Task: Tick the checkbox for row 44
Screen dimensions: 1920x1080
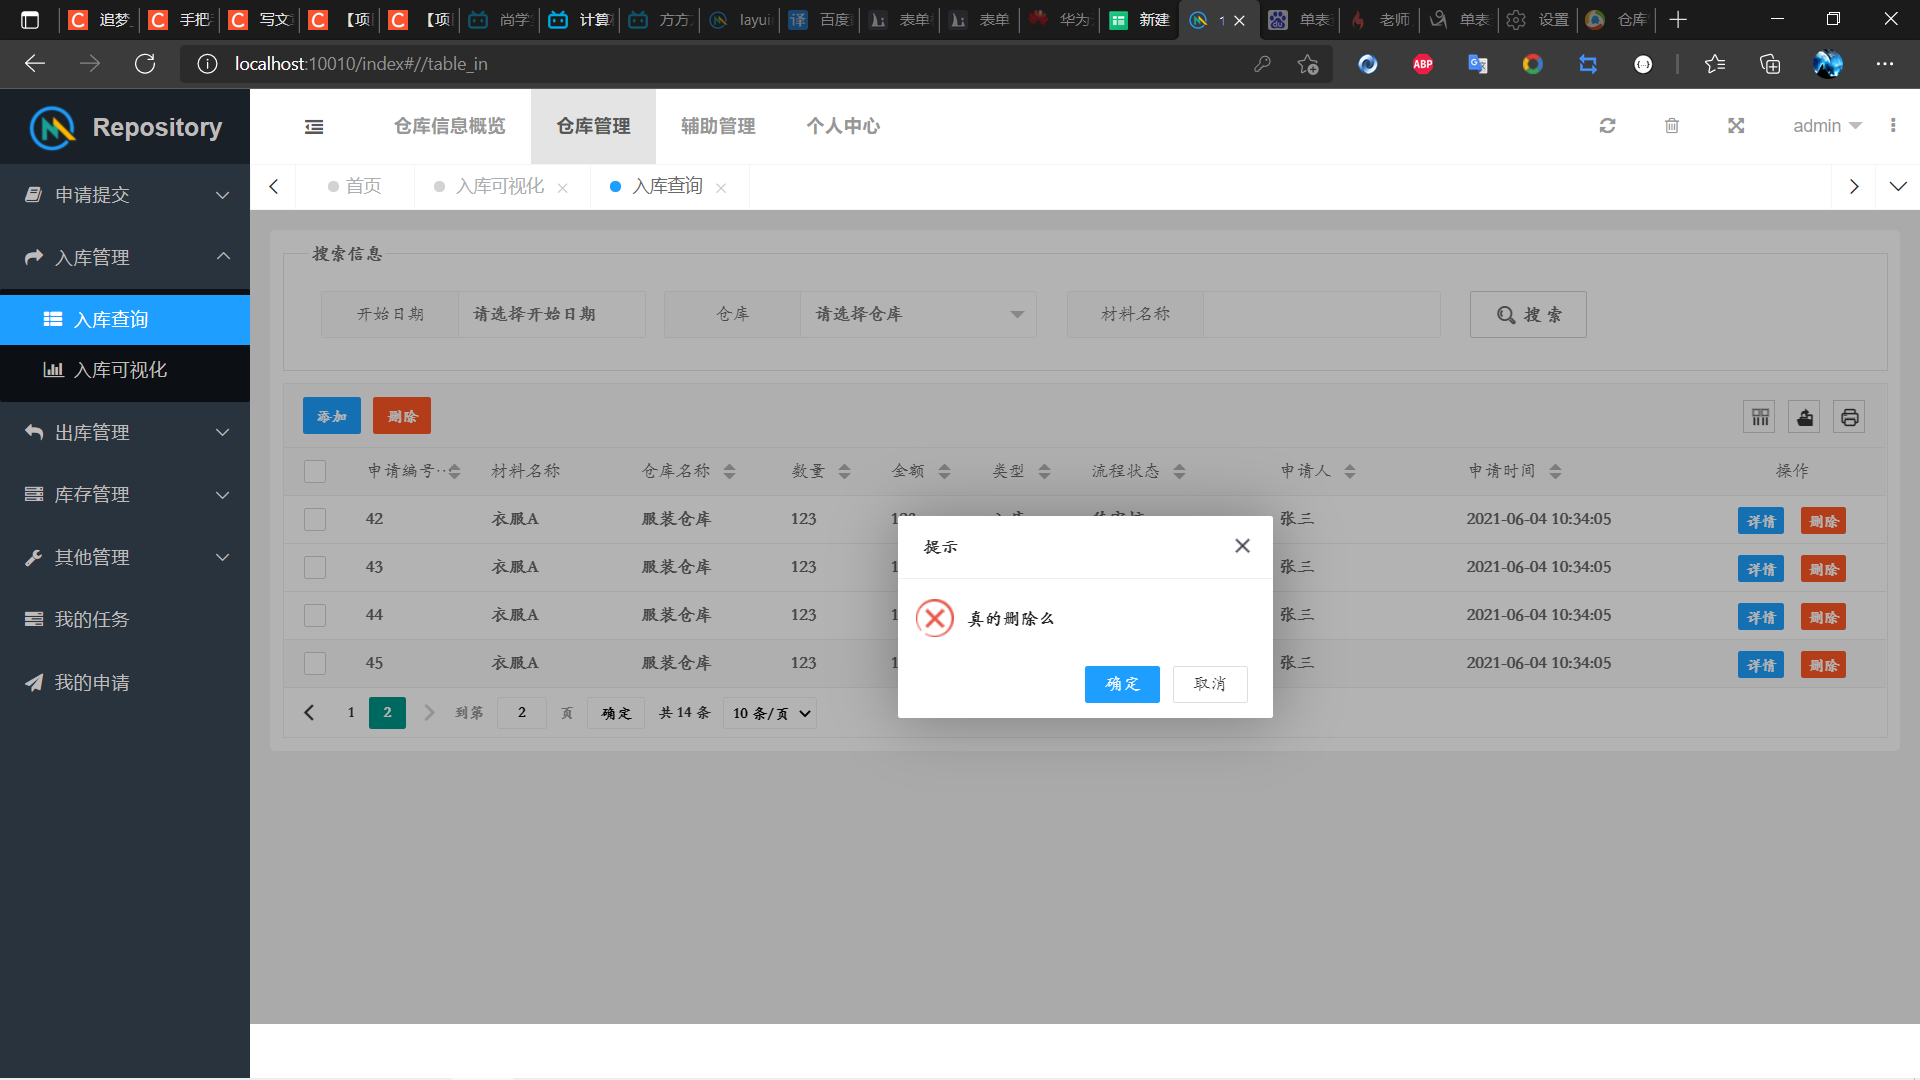Action: [x=315, y=615]
